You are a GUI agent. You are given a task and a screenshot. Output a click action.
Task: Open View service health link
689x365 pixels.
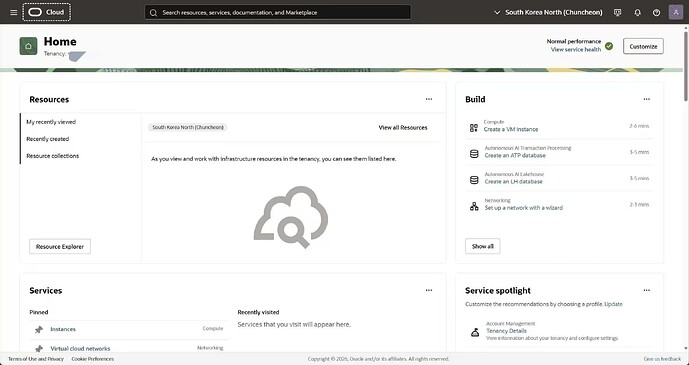point(576,50)
